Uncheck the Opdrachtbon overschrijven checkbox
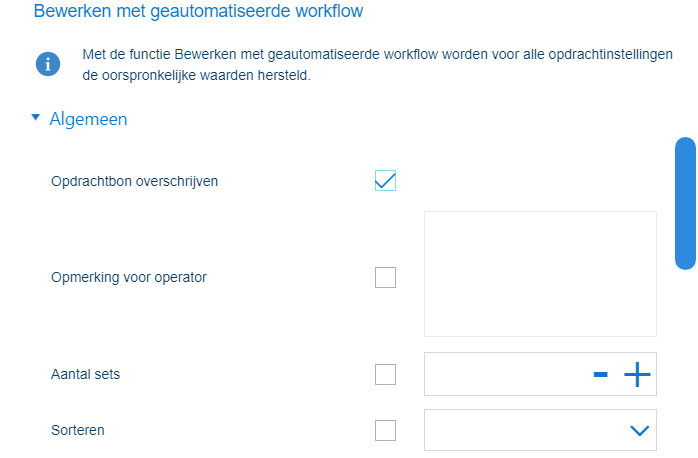This screenshot has width=698, height=458. tap(385, 181)
